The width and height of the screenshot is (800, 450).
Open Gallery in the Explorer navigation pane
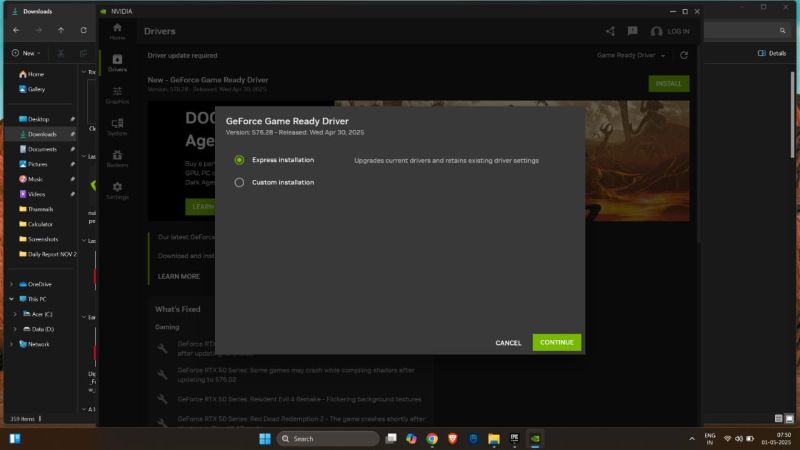[x=32, y=89]
